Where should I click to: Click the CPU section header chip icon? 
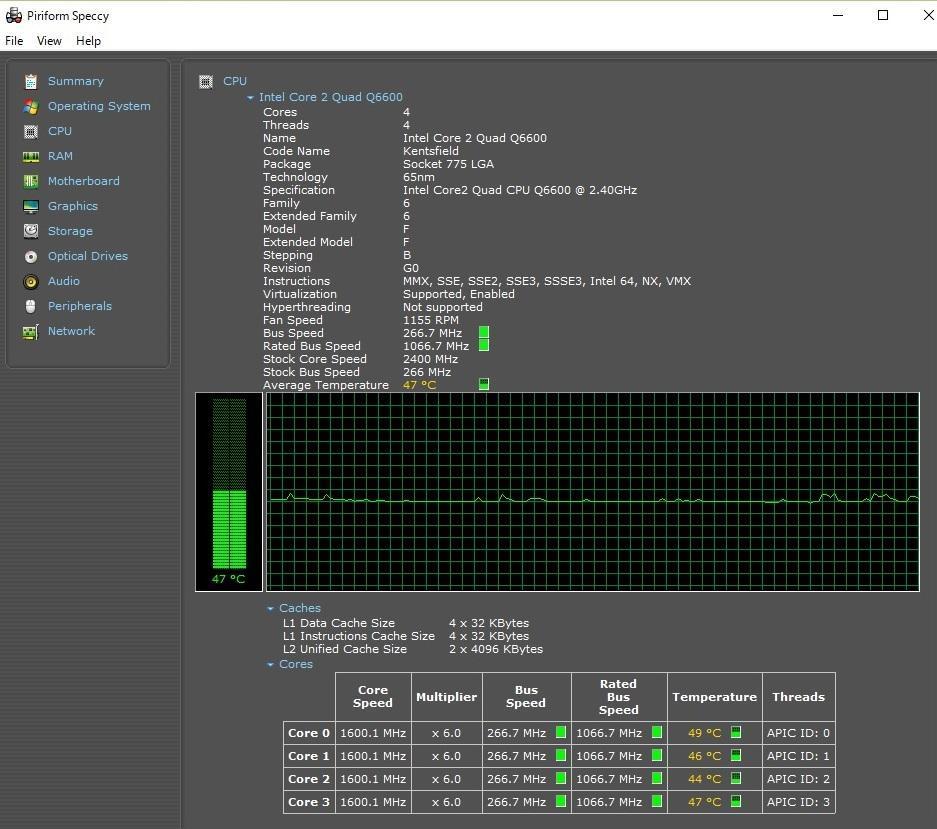pos(206,81)
